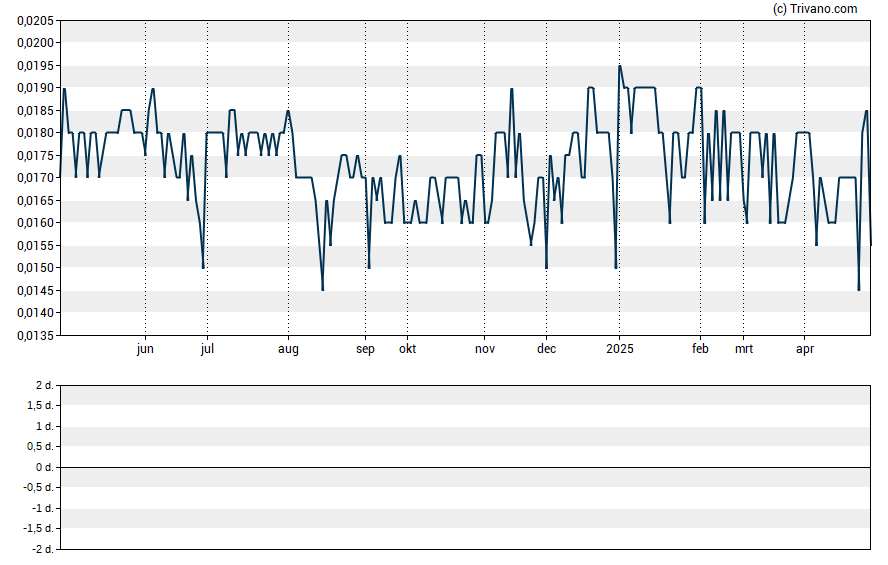Click the 0,0195 price peak at 2025
The width and height of the screenshot is (888, 565).
(620, 66)
